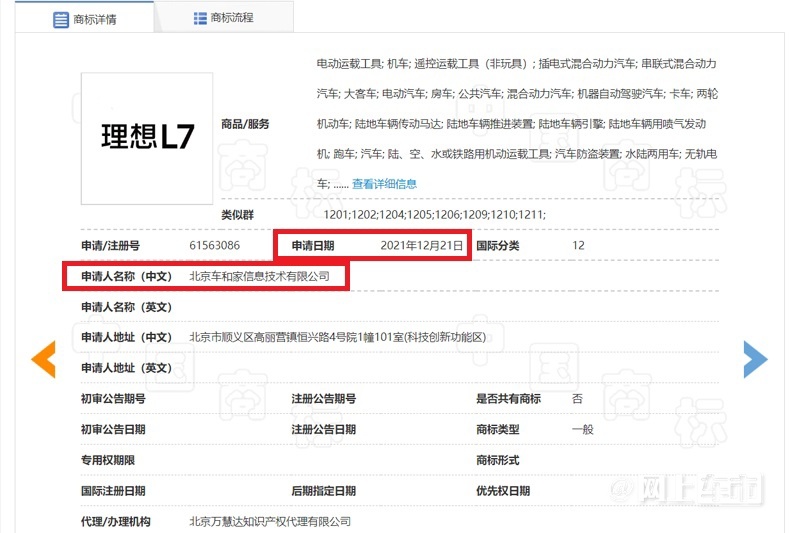Select goods text line starting 汽车; 大客车
The width and height of the screenshot is (800, 533).
[517, 94]
